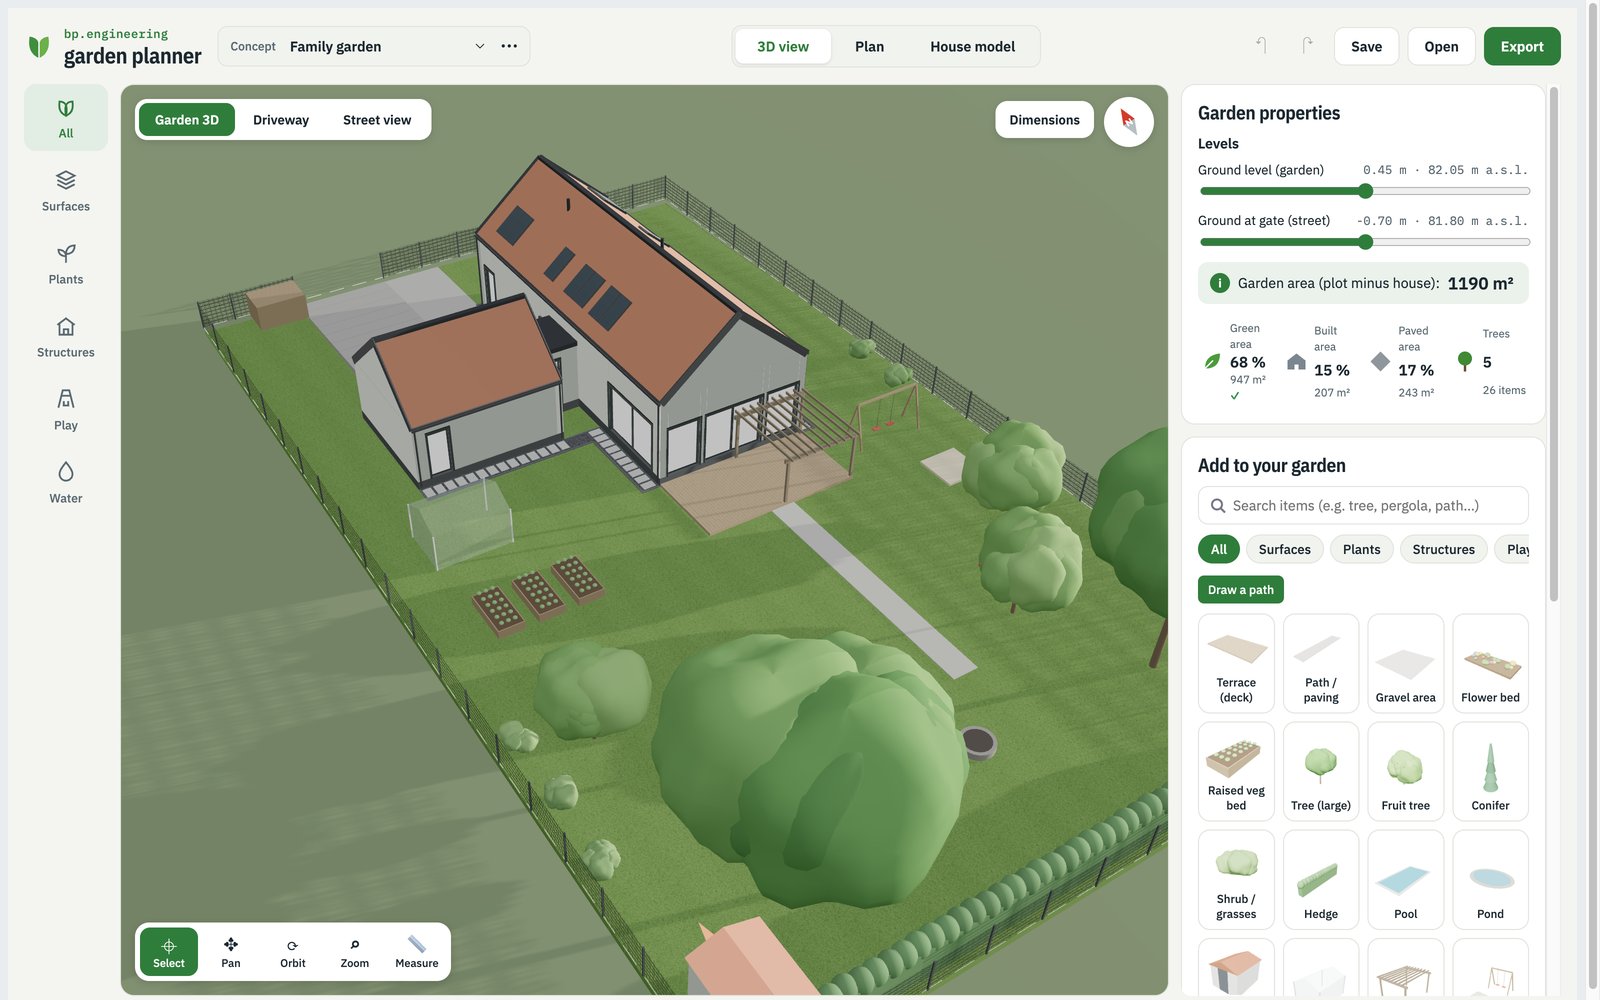Adjust the Ground level (garden) slider
Image resolution: width=1600 pixels, height=1000 pixels.
(1365, 191)
